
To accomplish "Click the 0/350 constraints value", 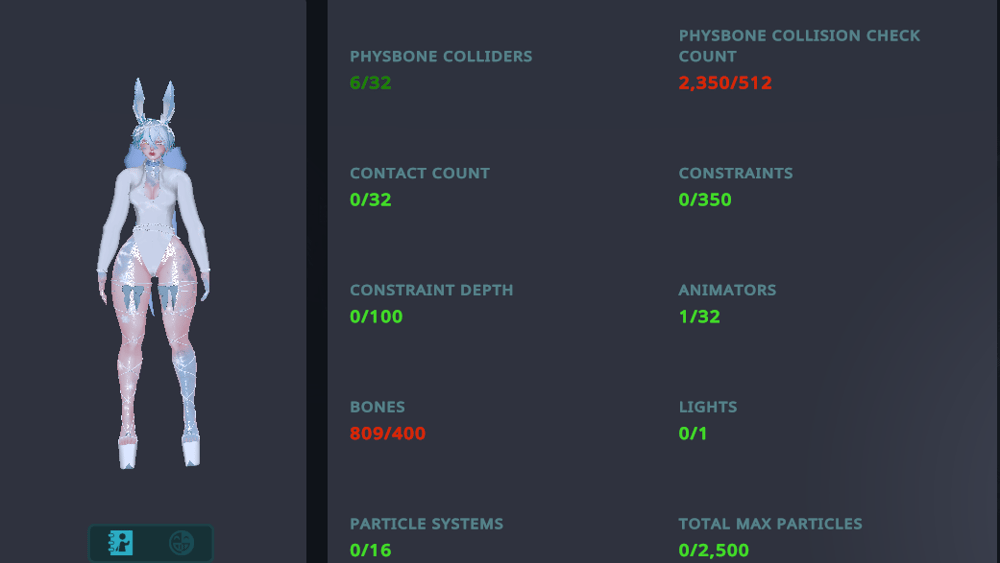I will tap(705, 200).
